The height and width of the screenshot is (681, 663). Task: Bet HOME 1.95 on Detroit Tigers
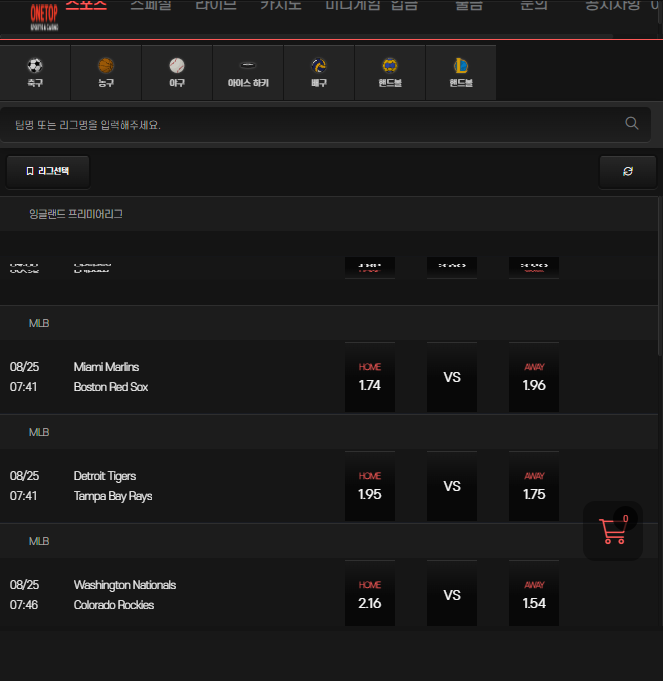pos(370,486)
